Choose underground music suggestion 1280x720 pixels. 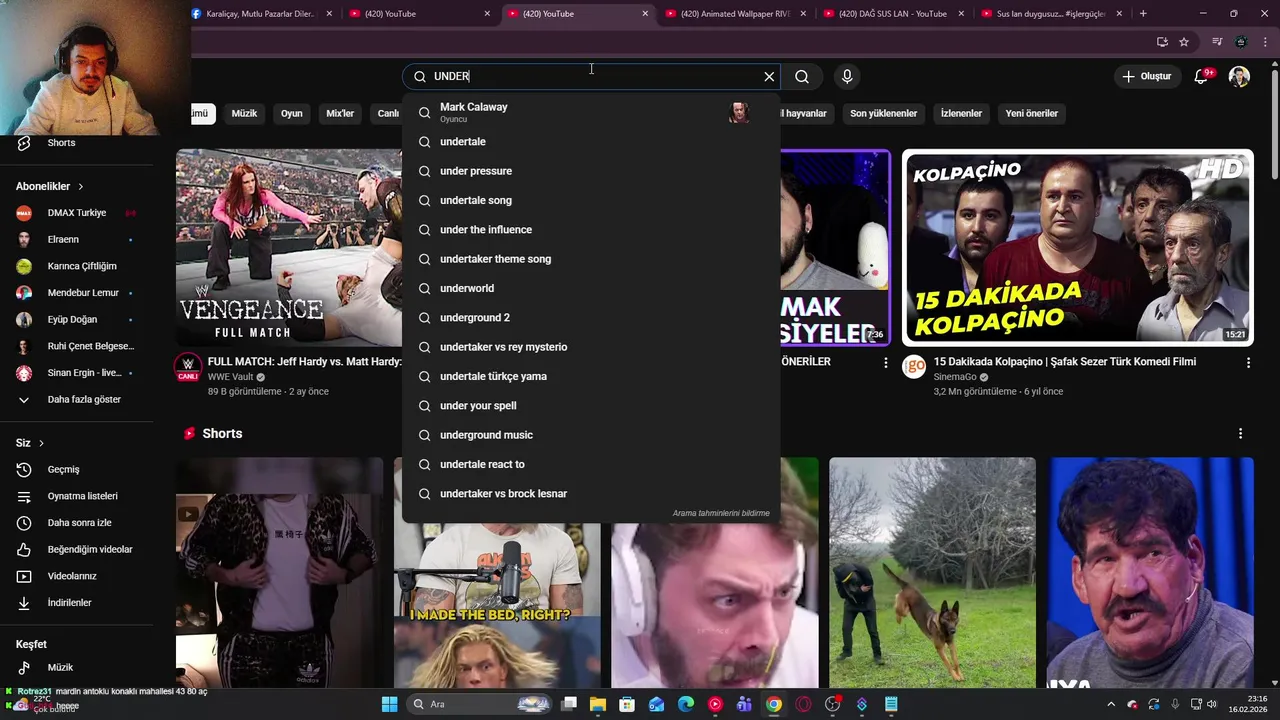[x=591, y=435]
